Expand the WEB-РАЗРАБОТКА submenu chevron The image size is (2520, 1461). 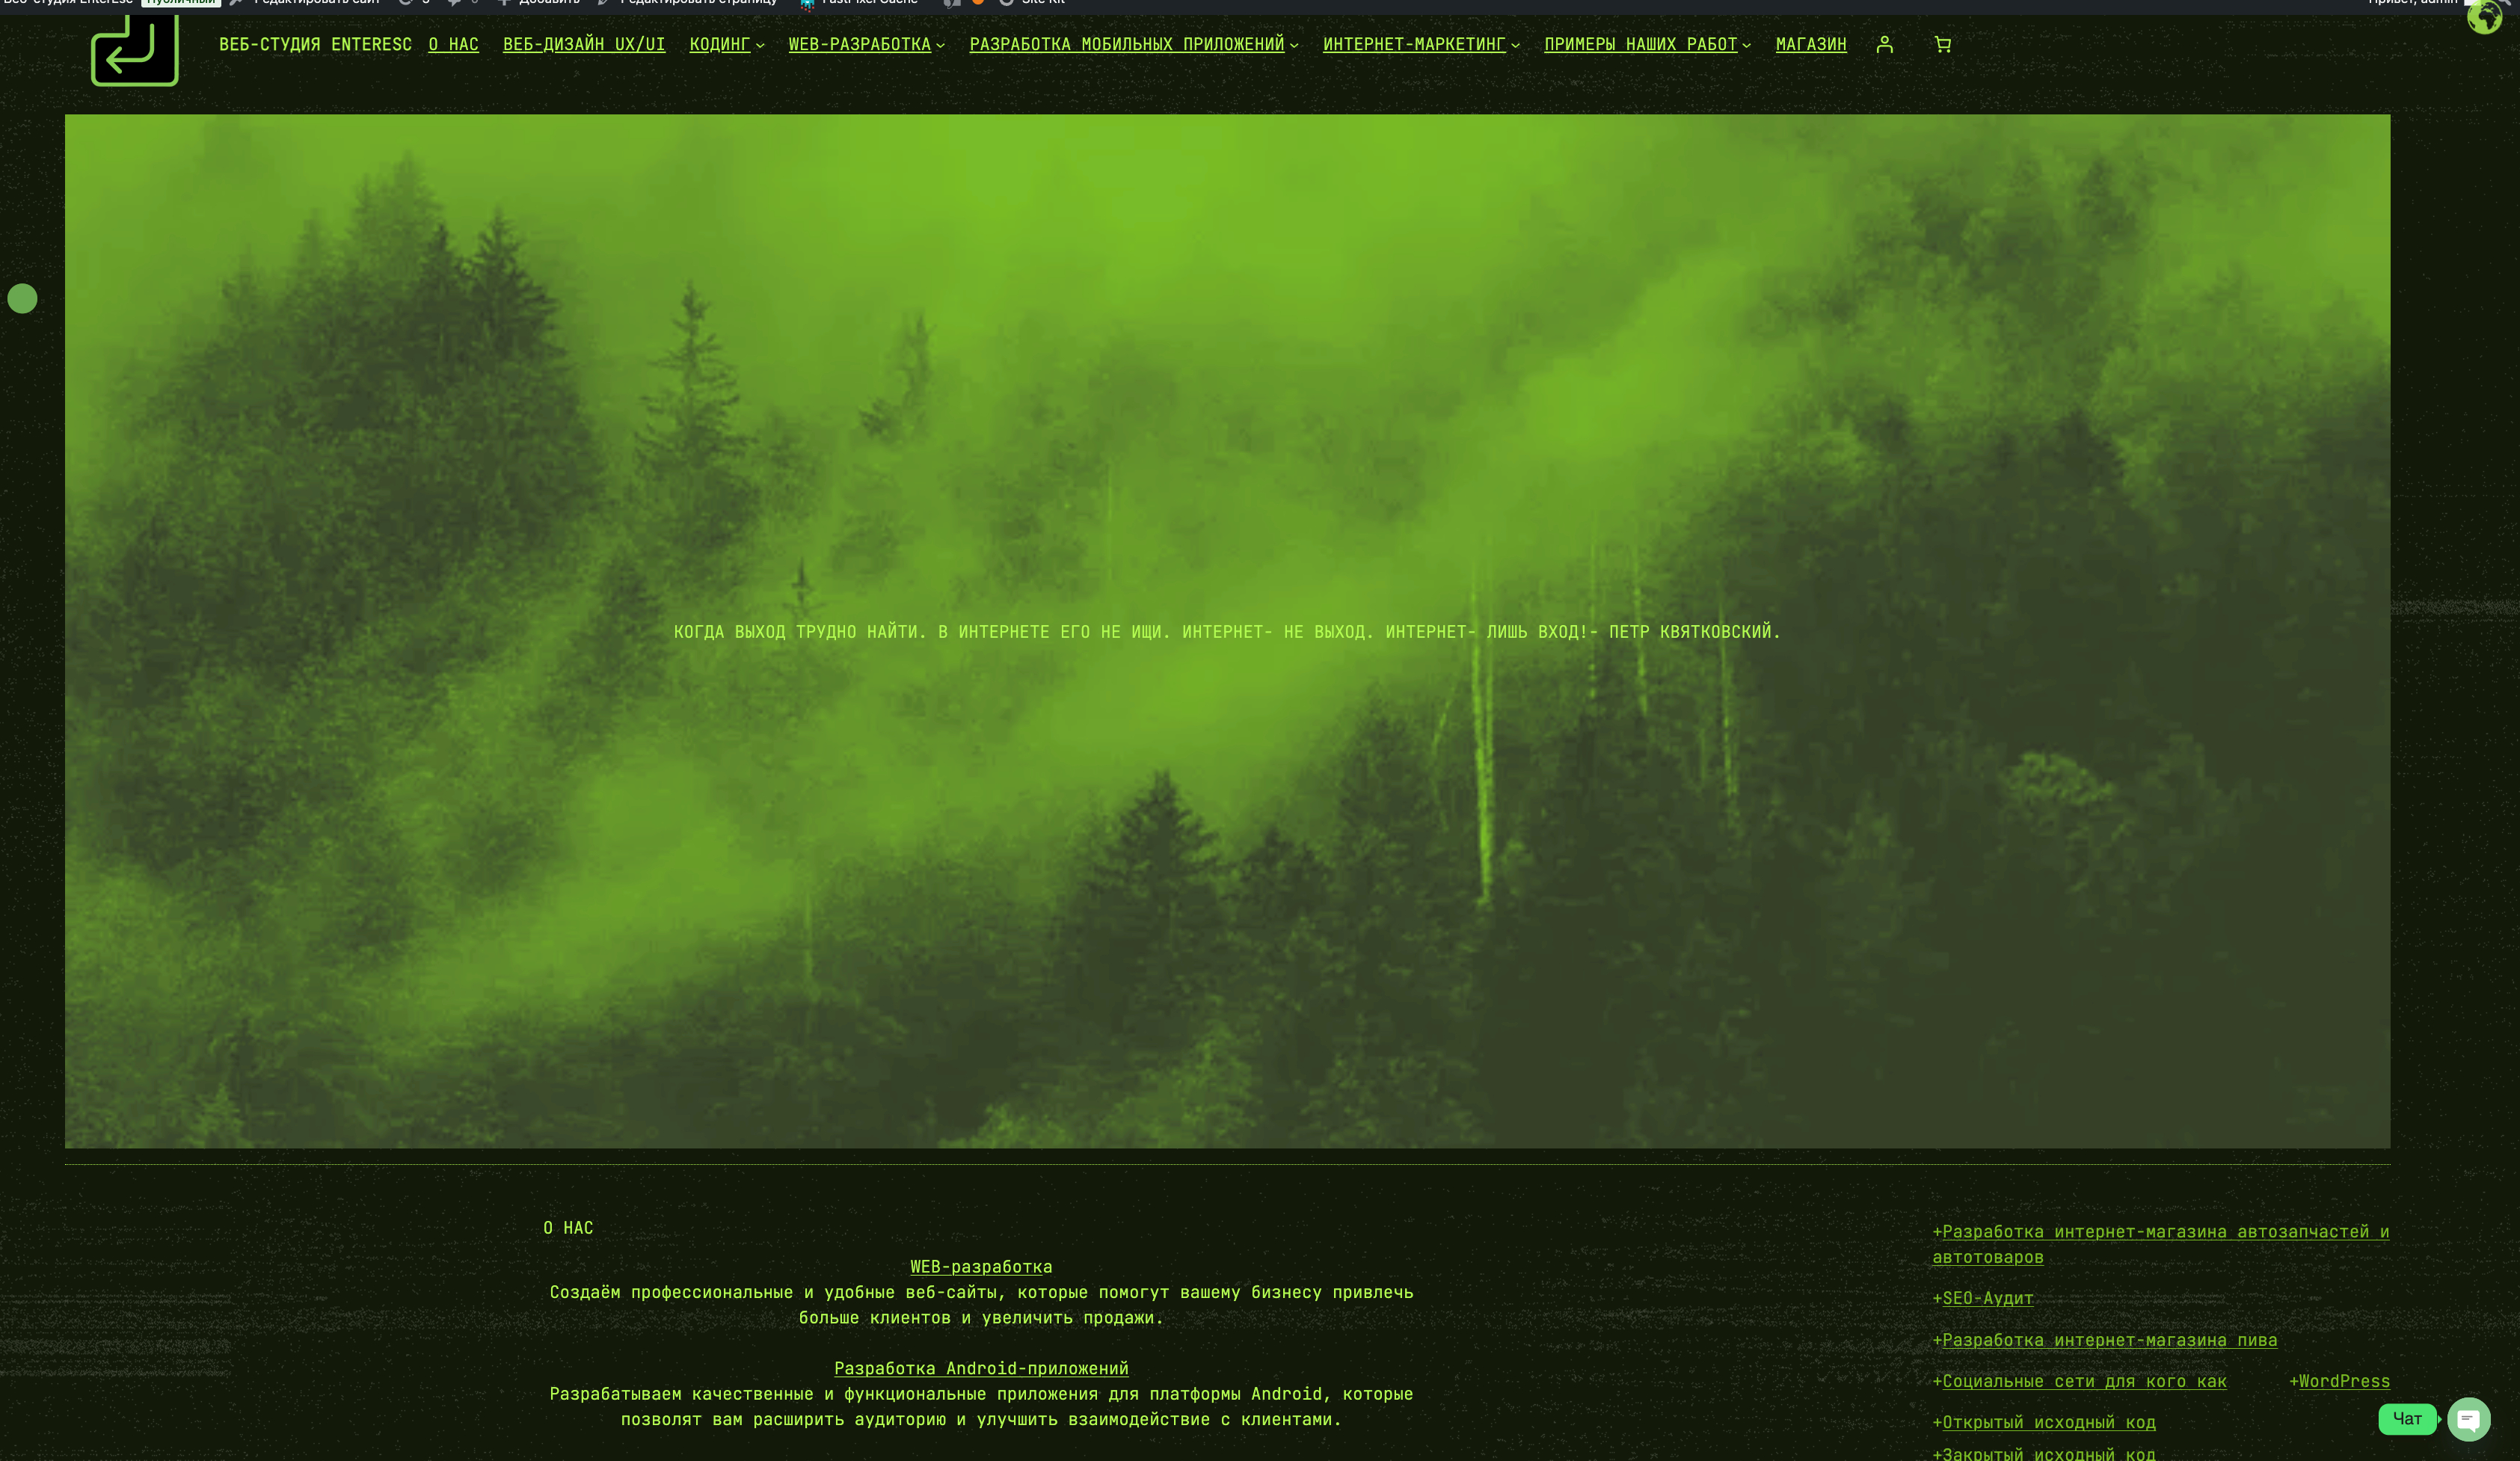940,45
